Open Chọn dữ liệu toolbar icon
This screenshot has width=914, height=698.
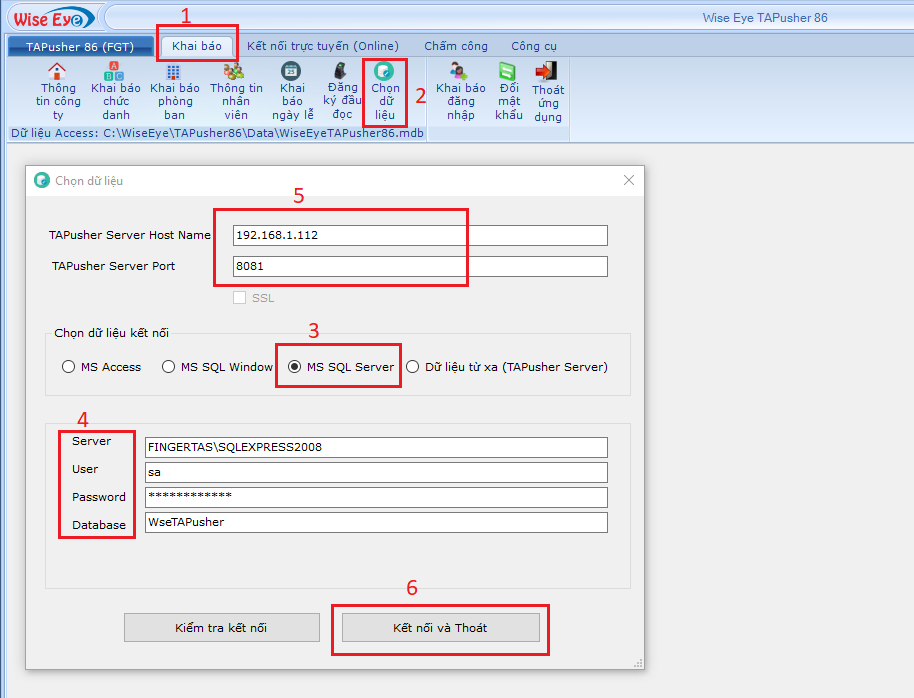pyautogui.click(x=385, y=72)
